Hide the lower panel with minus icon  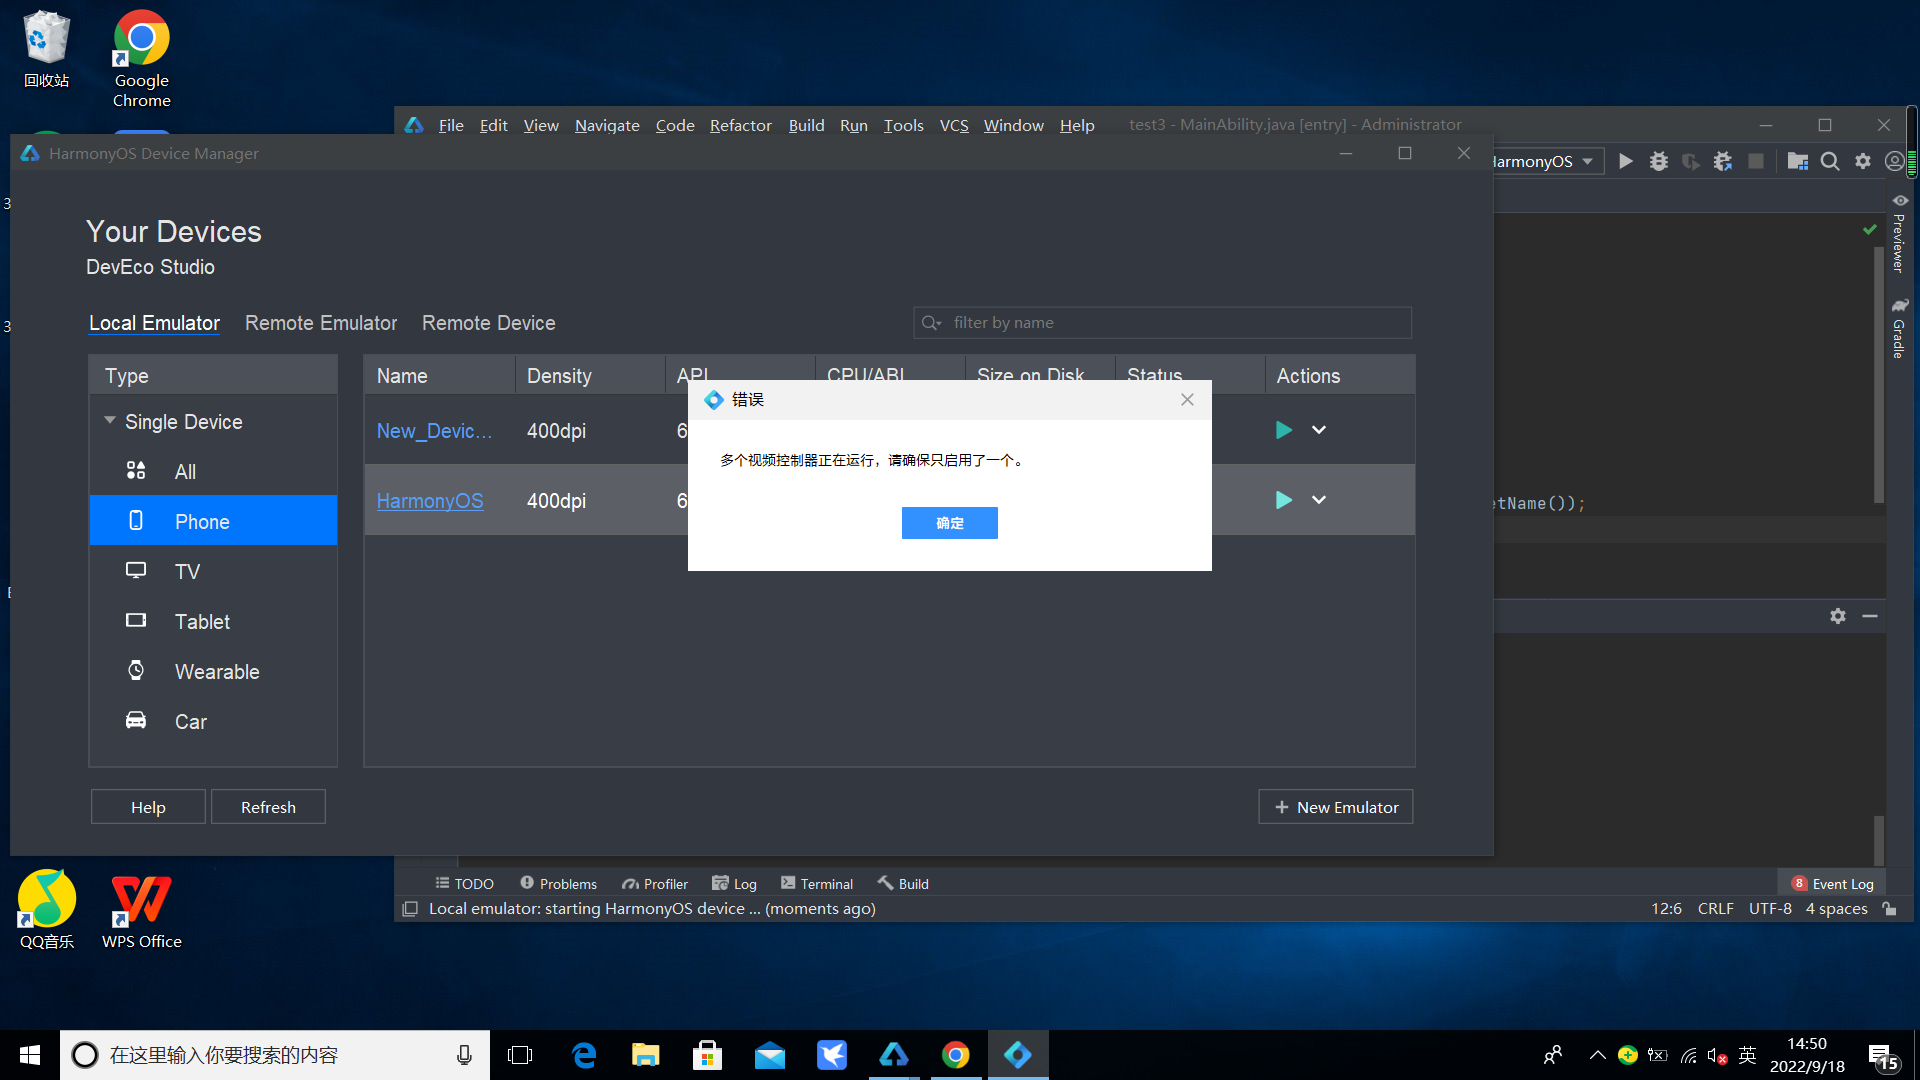(1870, 616)
